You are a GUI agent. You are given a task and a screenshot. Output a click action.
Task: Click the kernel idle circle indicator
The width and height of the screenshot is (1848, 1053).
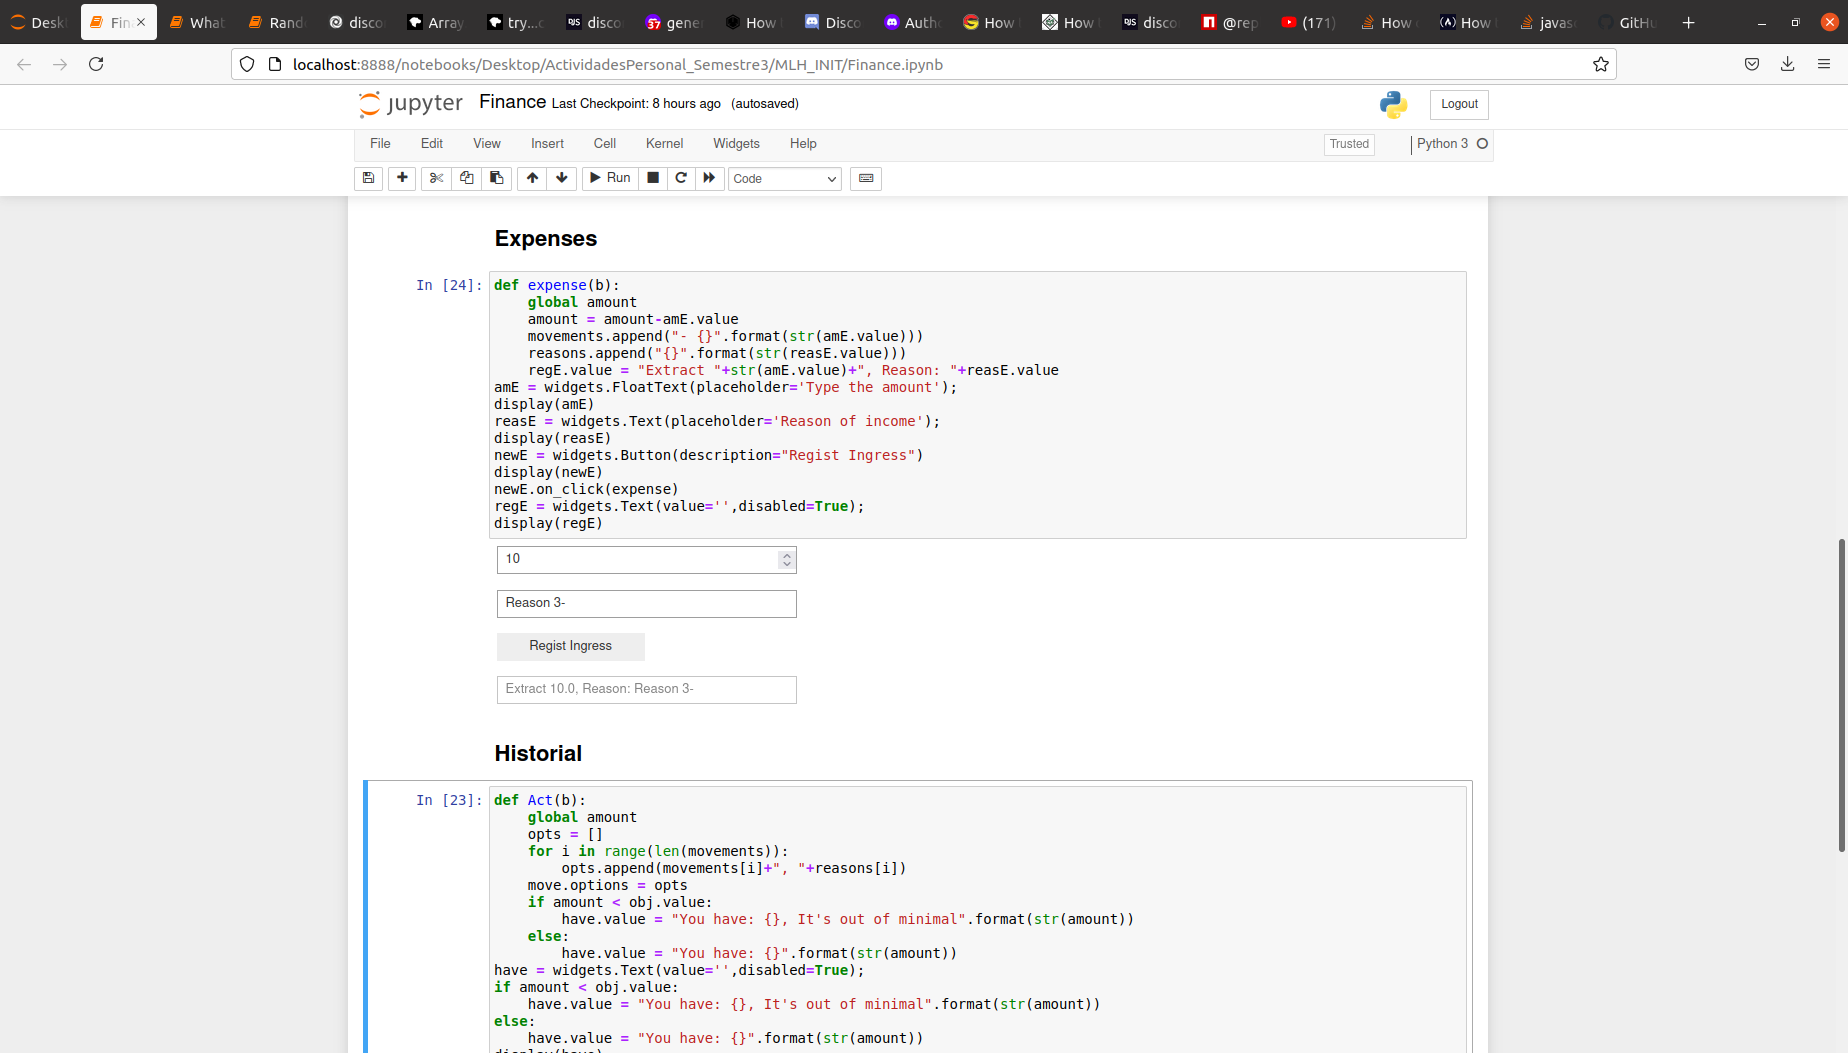pos(1482,144)
